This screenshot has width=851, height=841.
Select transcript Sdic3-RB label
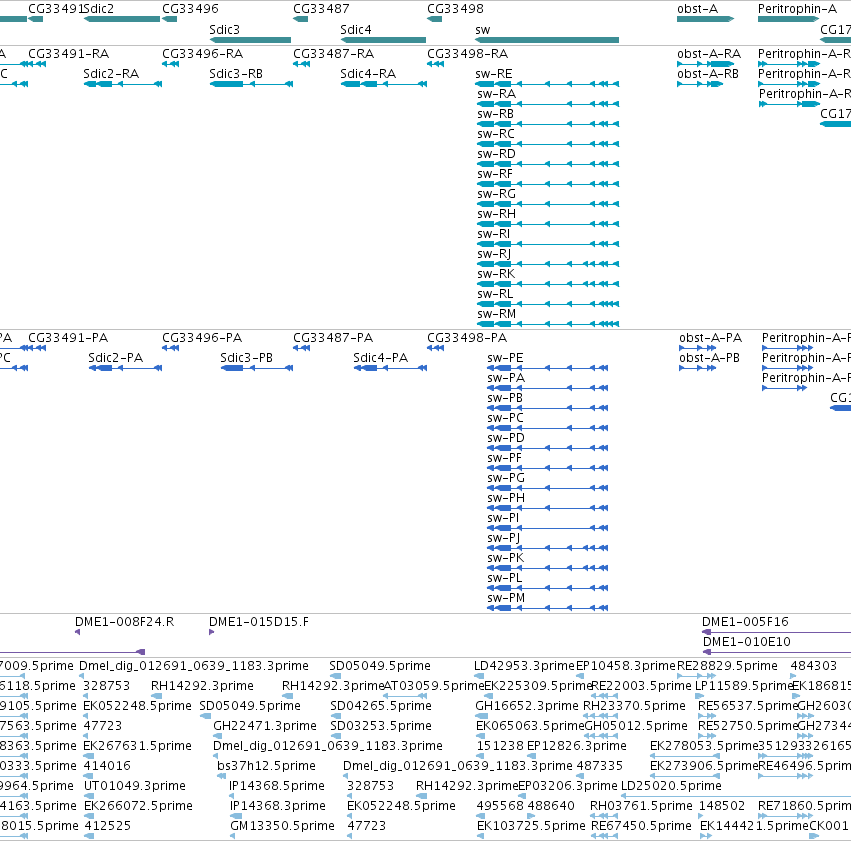(236, 74)
